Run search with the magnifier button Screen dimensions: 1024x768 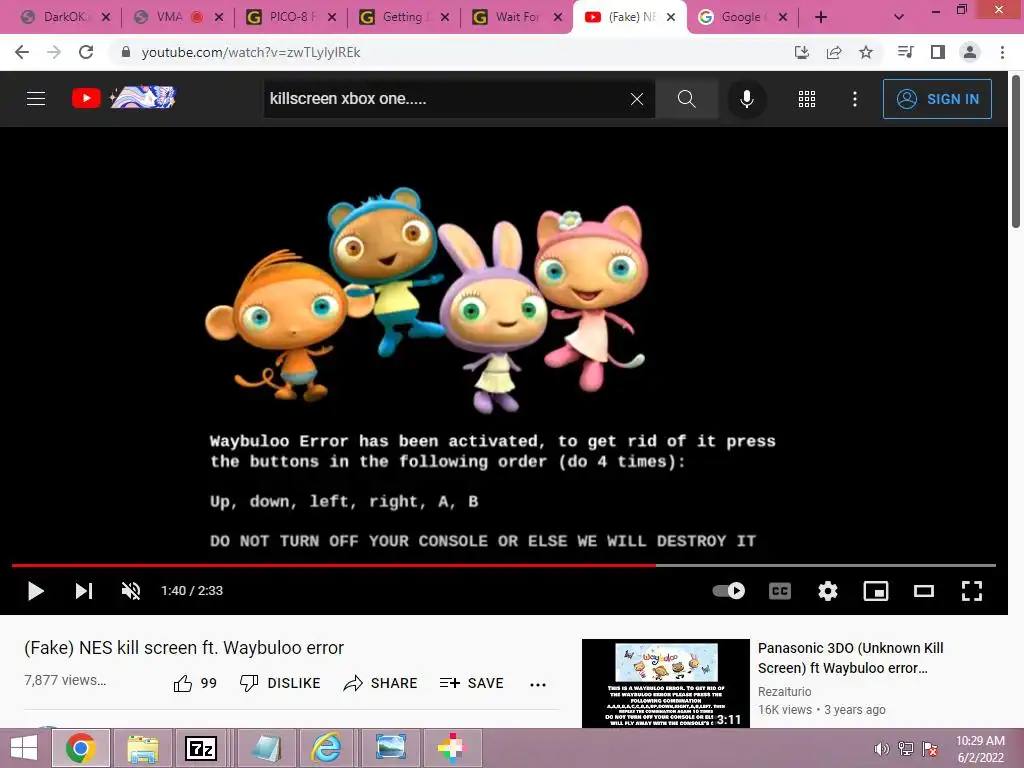point(686,99)
